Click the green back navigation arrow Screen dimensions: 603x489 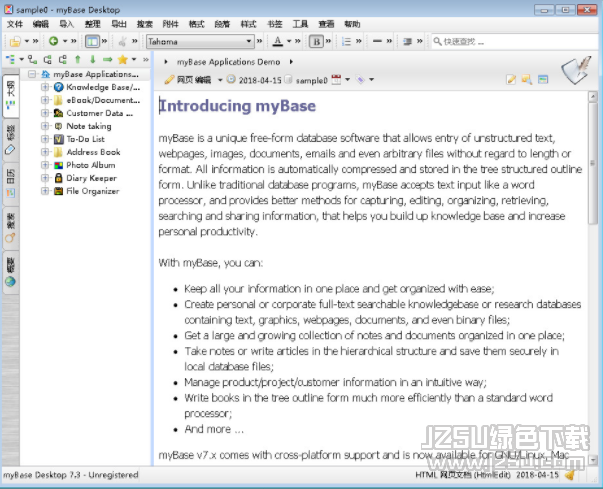point(53,41)
